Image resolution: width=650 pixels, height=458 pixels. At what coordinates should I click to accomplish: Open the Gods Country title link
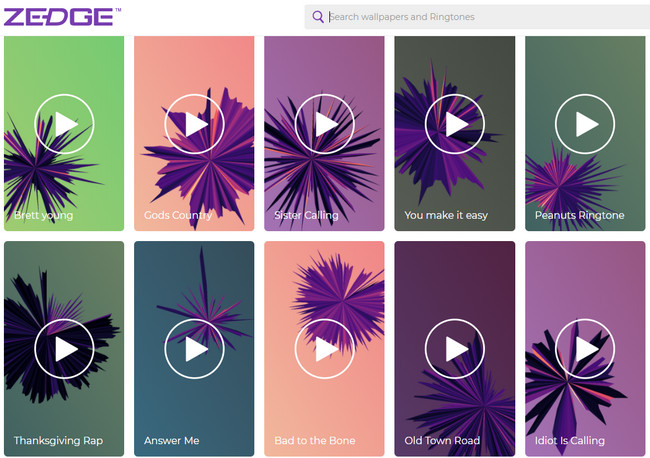pyautogui.click(x=177, y=215)
